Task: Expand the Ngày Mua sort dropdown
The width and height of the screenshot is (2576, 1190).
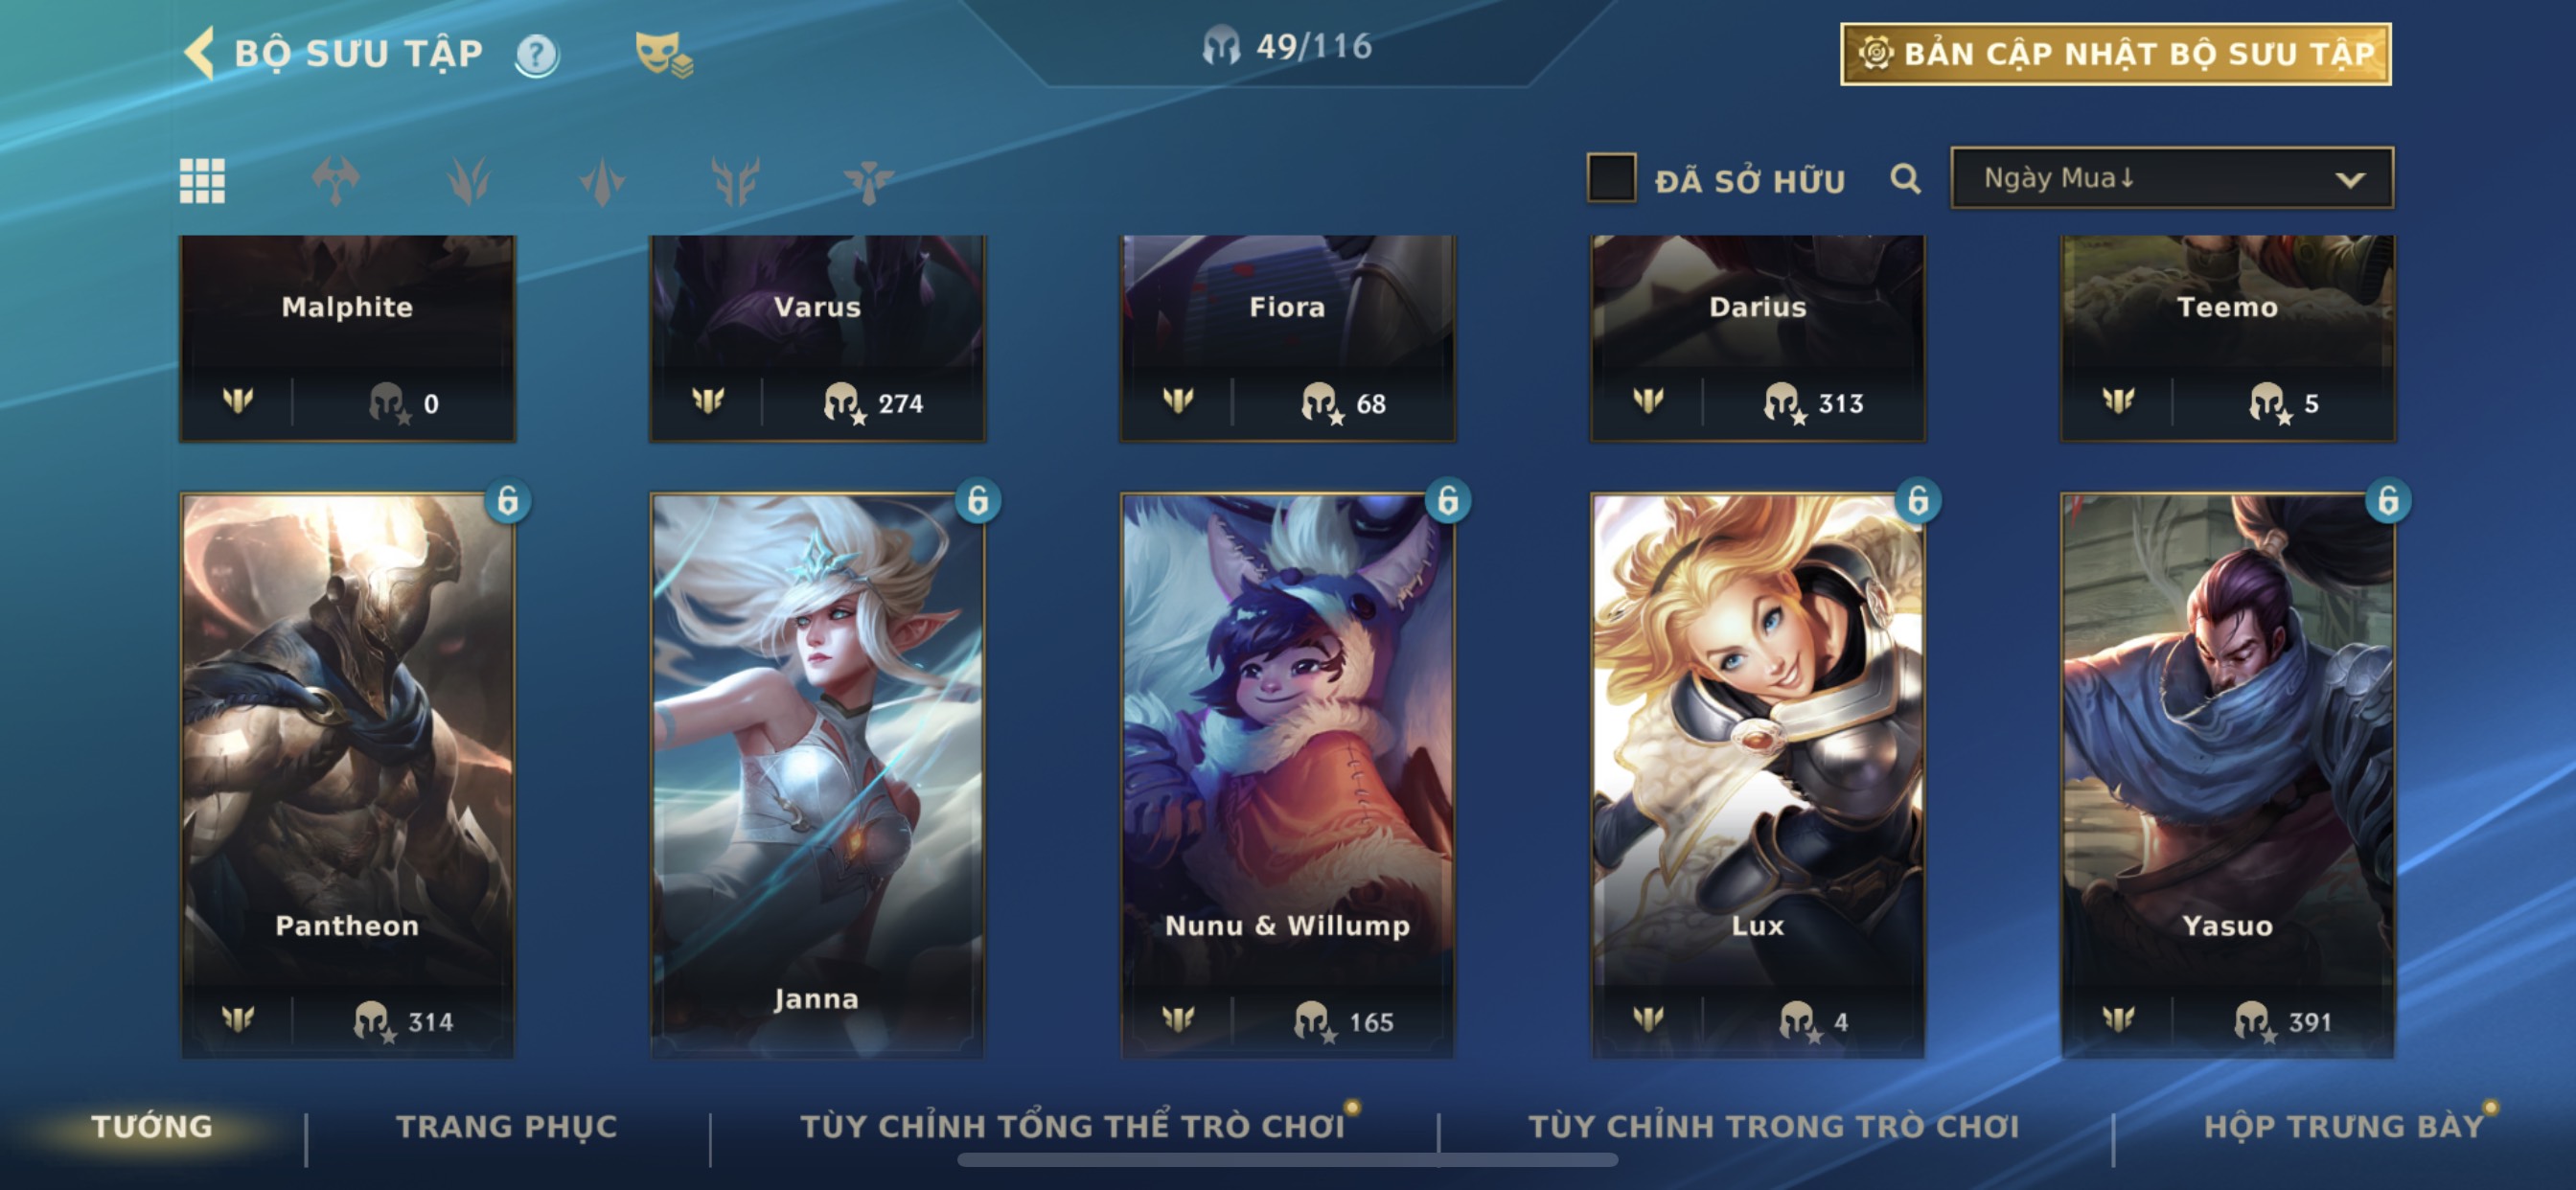Action: (x=2171, y=178)
